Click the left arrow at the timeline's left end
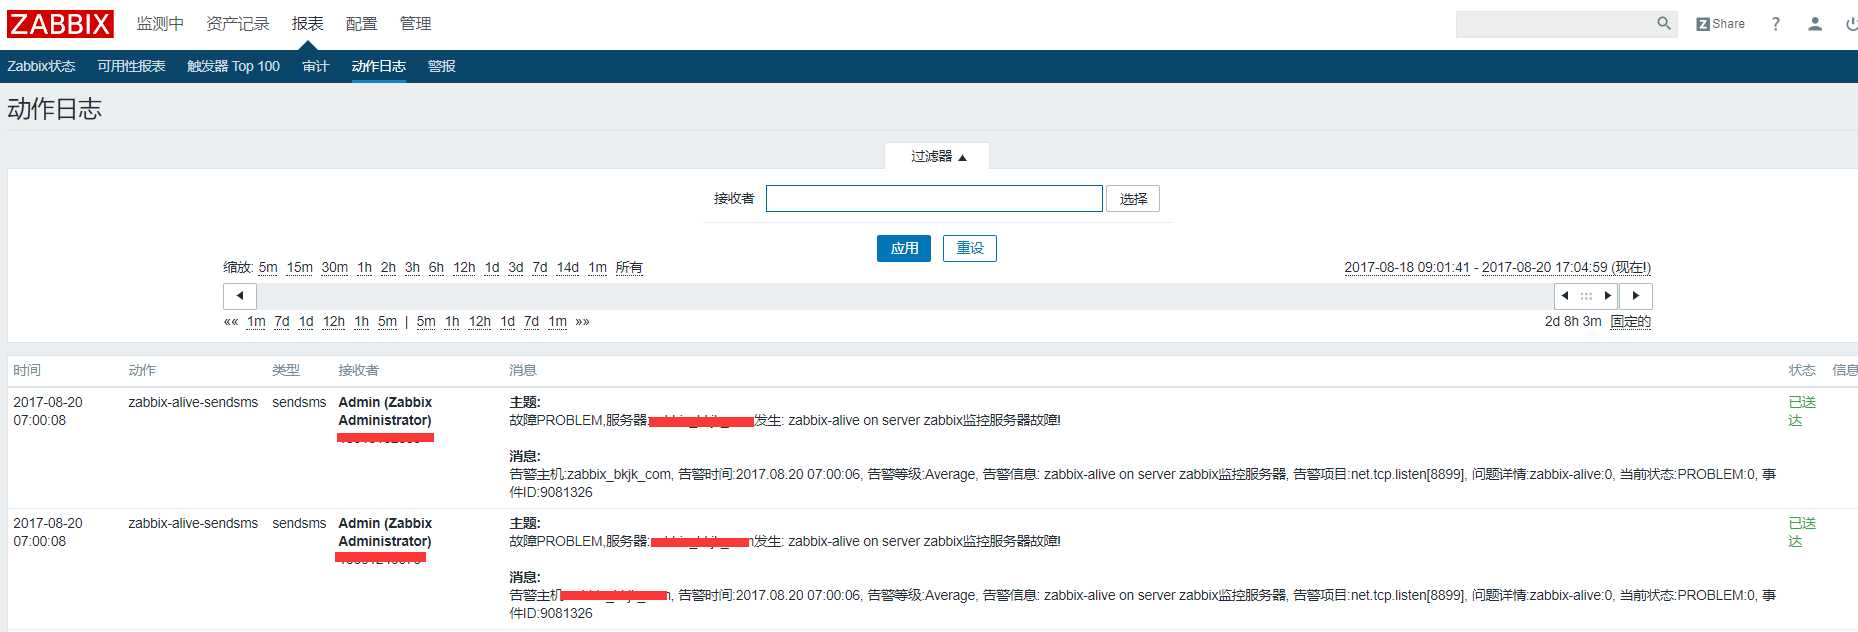Screen dimensions: 1858x632 pyautogui.click(x=240, y=296)
